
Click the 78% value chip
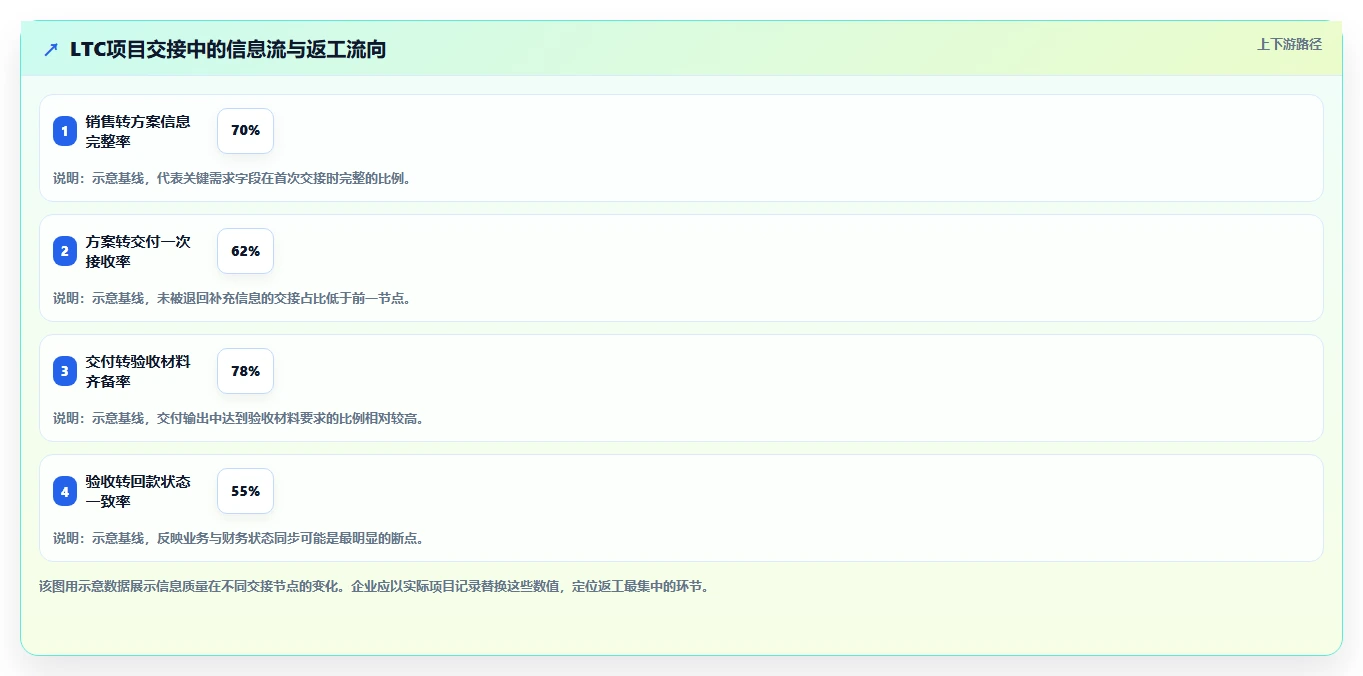pyautogui.click(x=245, y=371)
